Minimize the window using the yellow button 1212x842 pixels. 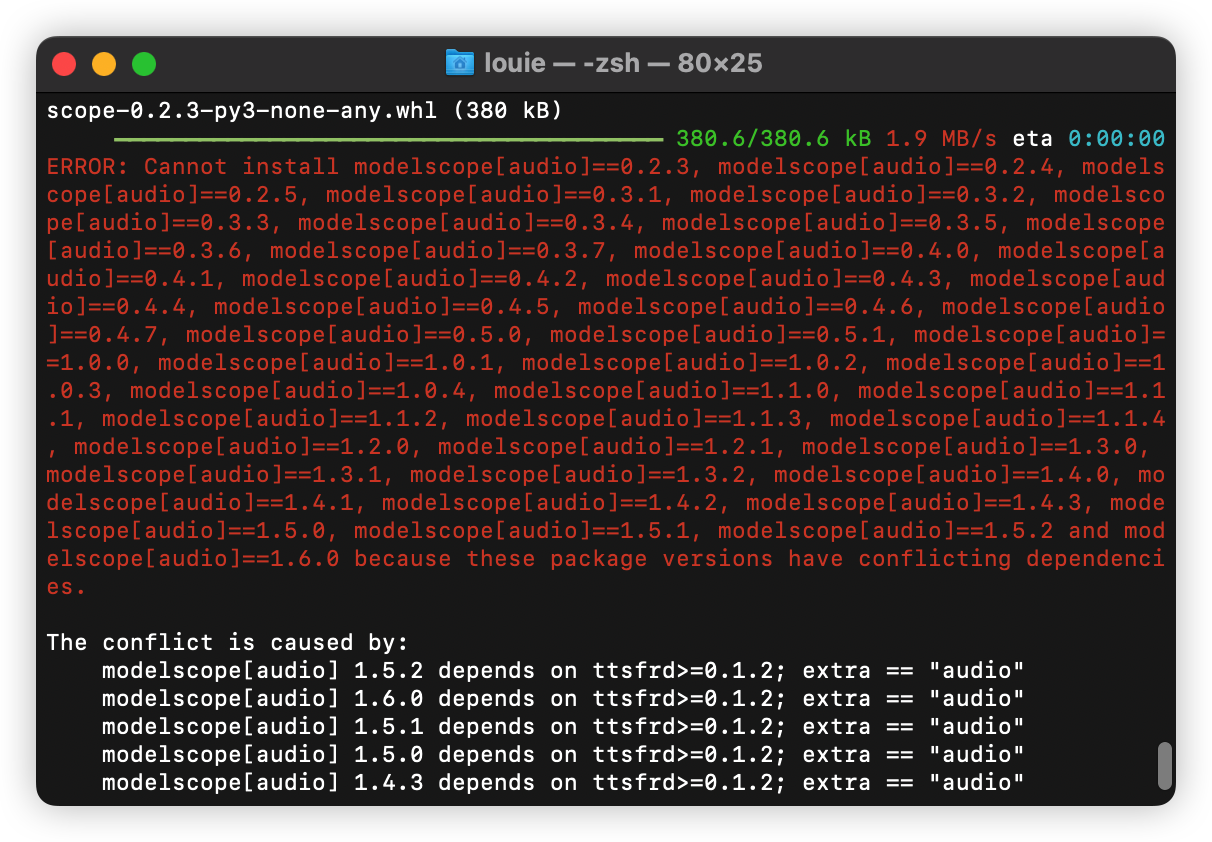104,64
